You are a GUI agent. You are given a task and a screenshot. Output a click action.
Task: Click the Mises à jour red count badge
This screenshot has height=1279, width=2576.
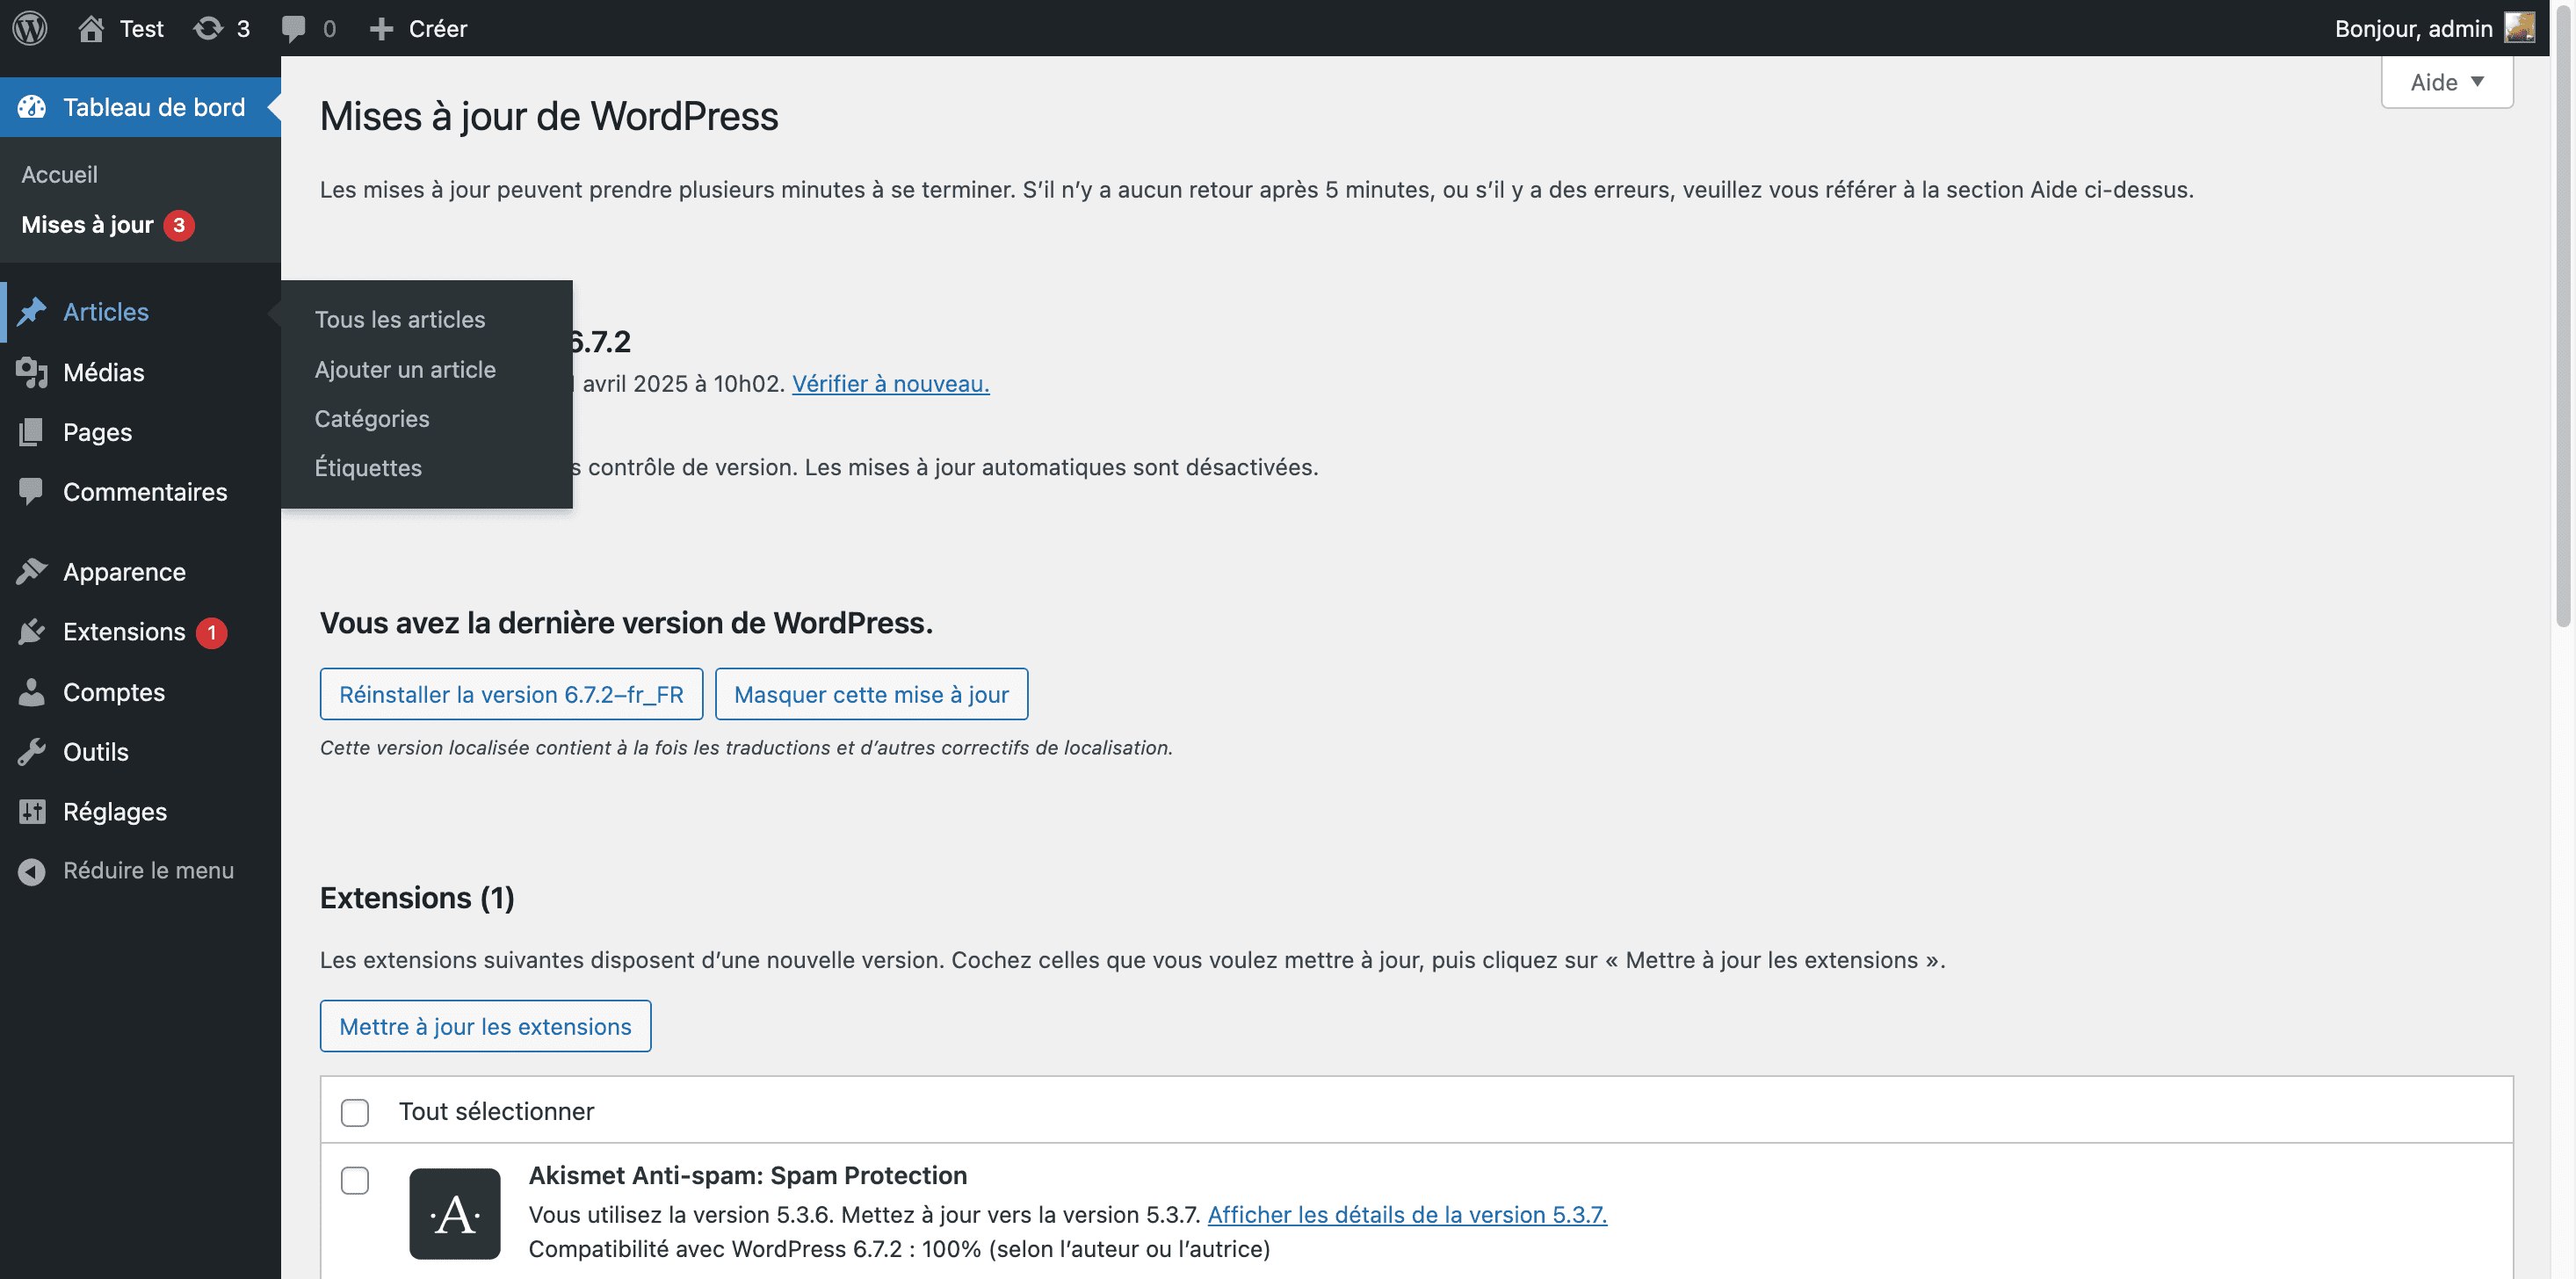179,225
